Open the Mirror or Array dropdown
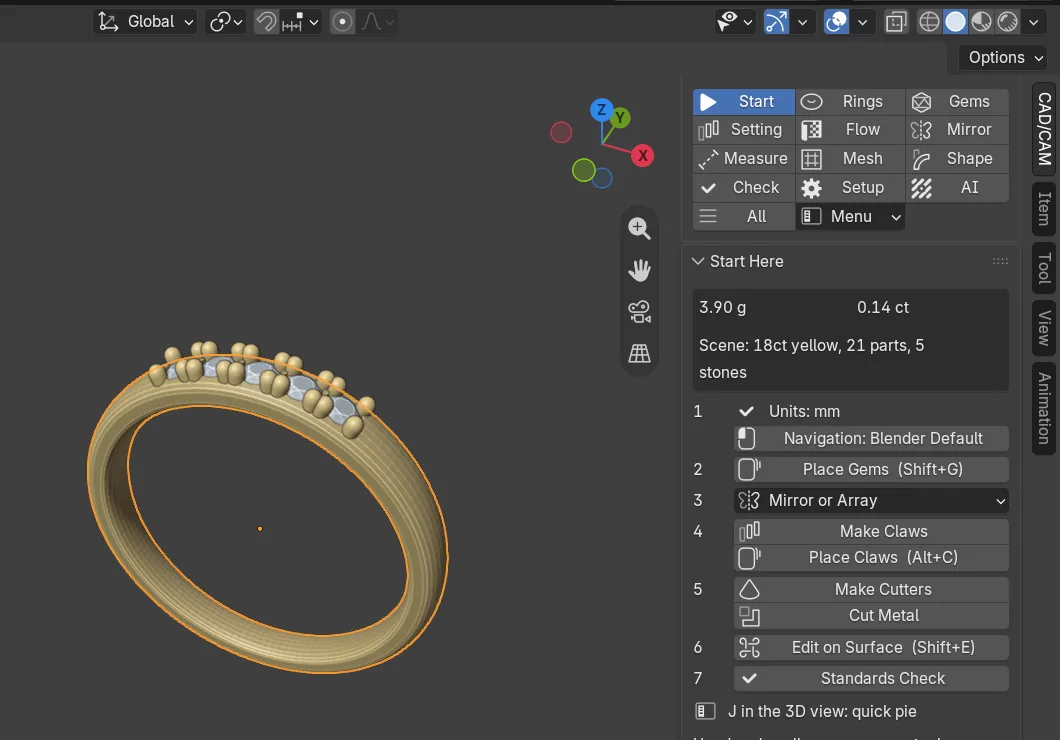The width and height of the screenshot is (1060, 740). [x=871, y=501]
